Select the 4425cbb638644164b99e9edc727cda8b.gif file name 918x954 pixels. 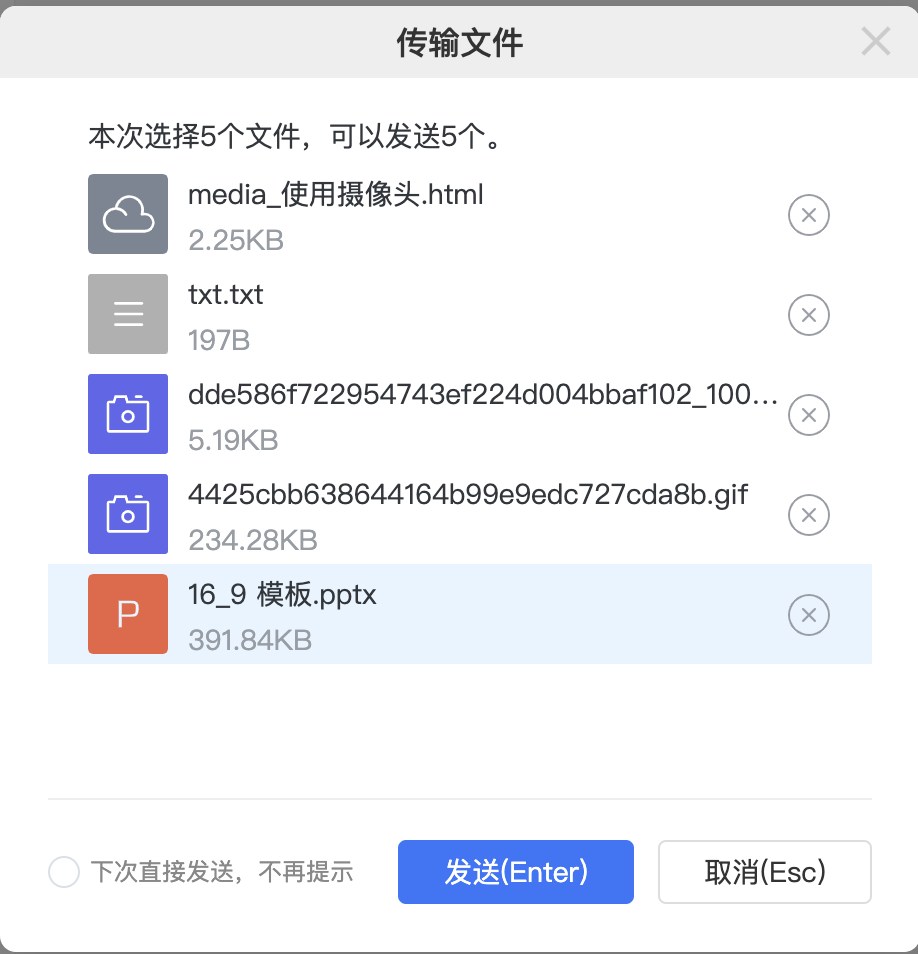point(468,494)
